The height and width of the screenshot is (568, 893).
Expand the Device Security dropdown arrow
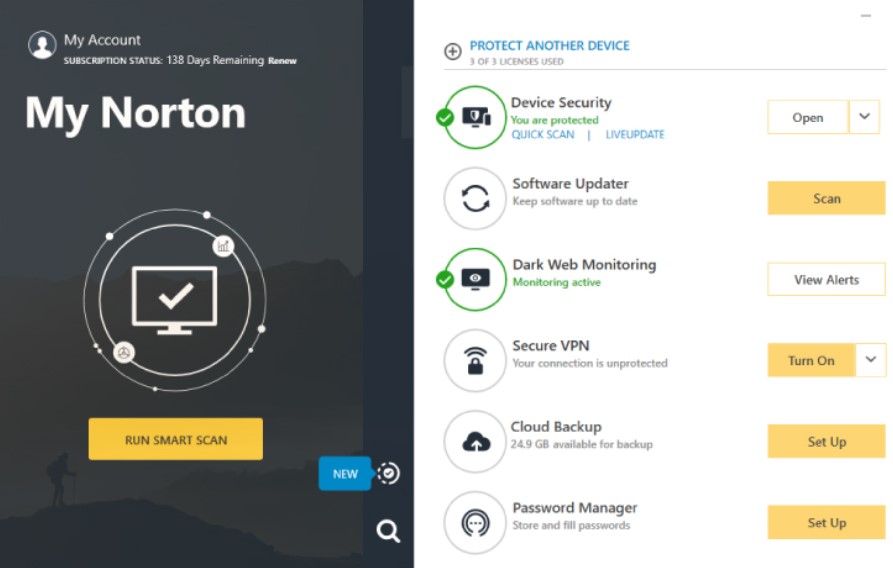click(865, 117)
